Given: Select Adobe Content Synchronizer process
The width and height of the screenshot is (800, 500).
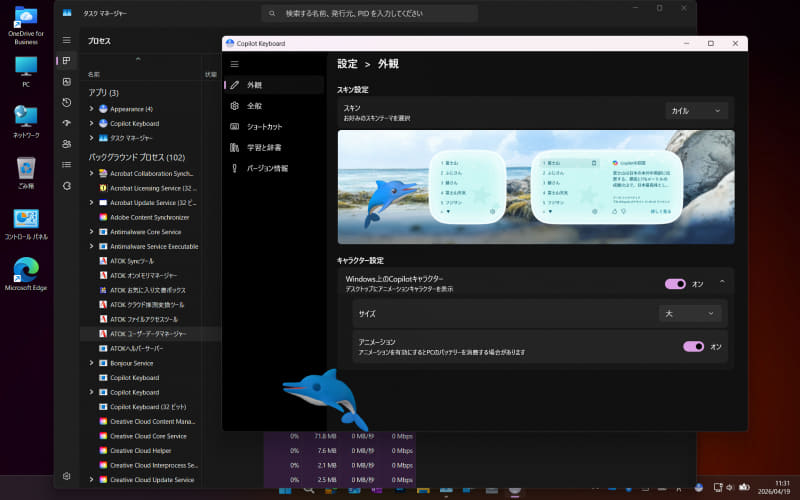Looking at the screenshot, I should 150,217.
